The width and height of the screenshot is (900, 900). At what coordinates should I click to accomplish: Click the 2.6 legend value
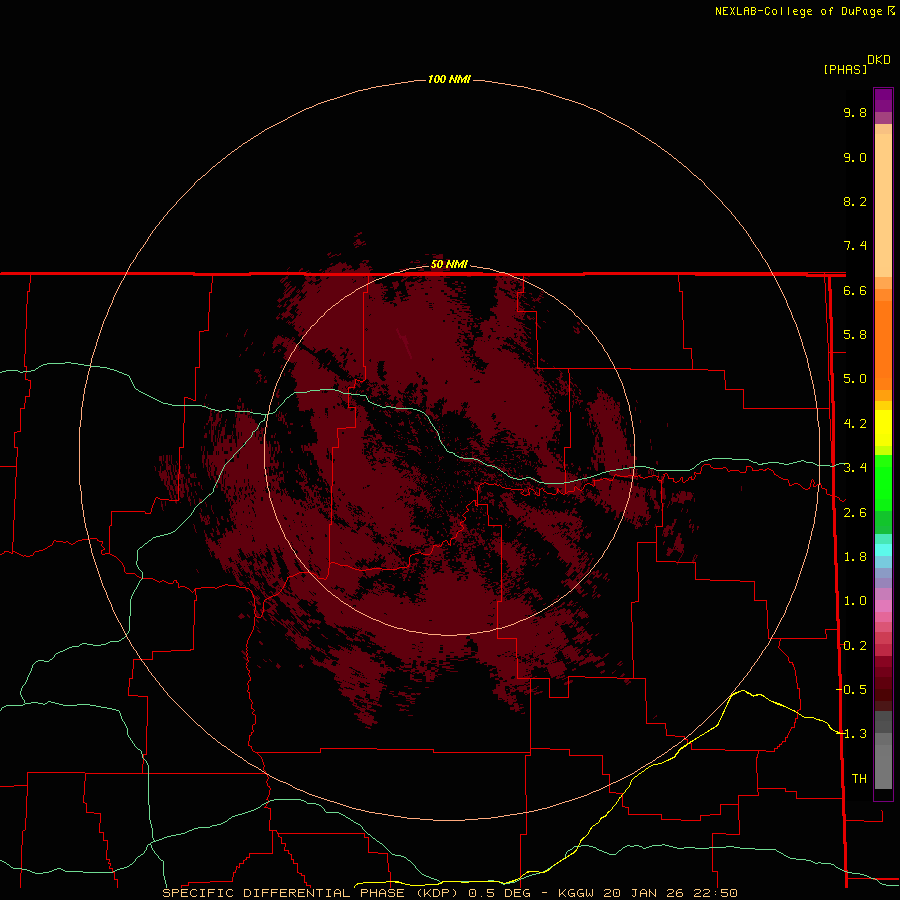[x=855, y=513]
